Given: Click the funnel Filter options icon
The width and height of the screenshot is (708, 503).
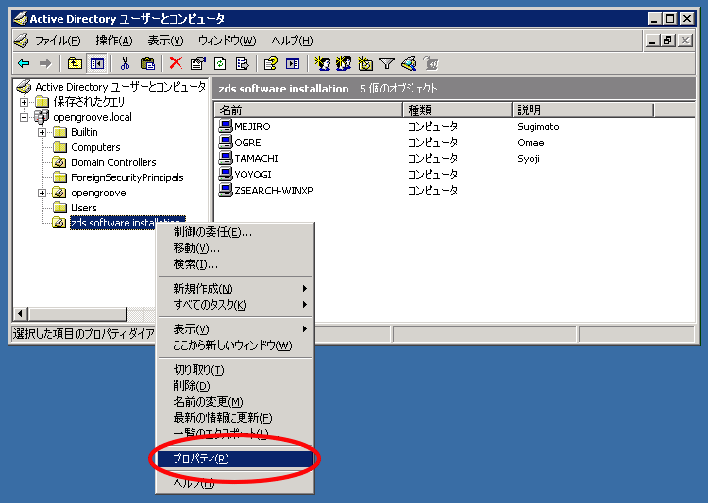Looking at the screenshot, I should (x=387, y=64).
